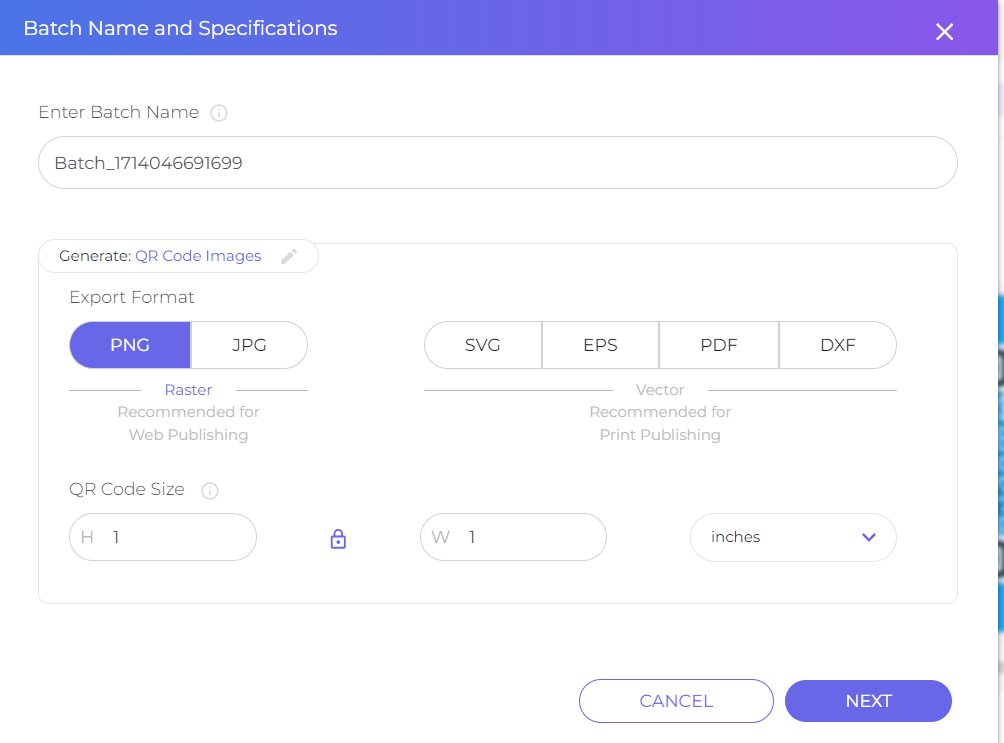Screen dimensions: 1004x743
Task: Close the Batch Name and Specifications dialog
Action: click(944, 31)
